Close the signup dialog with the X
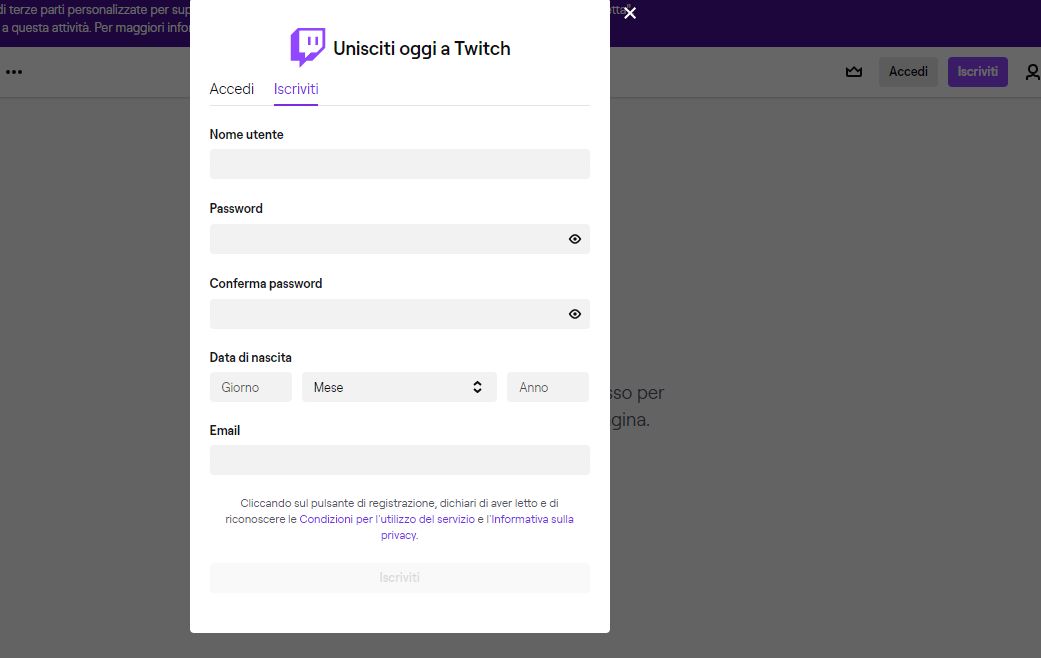 [x=630, y=13]
